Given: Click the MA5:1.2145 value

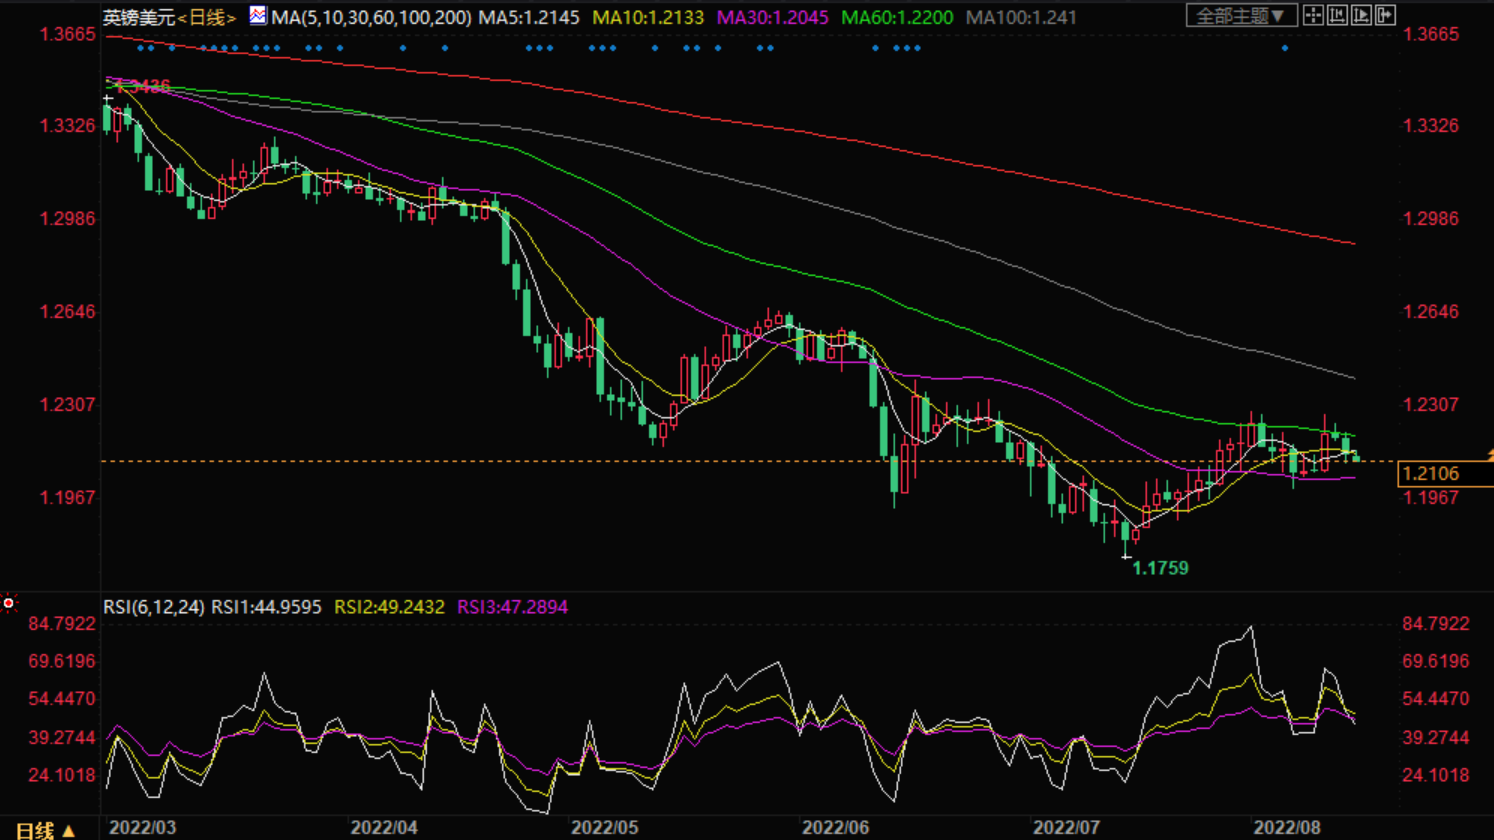Looking at the screenshot, I should pyautogui.click(x=529, y=18).
